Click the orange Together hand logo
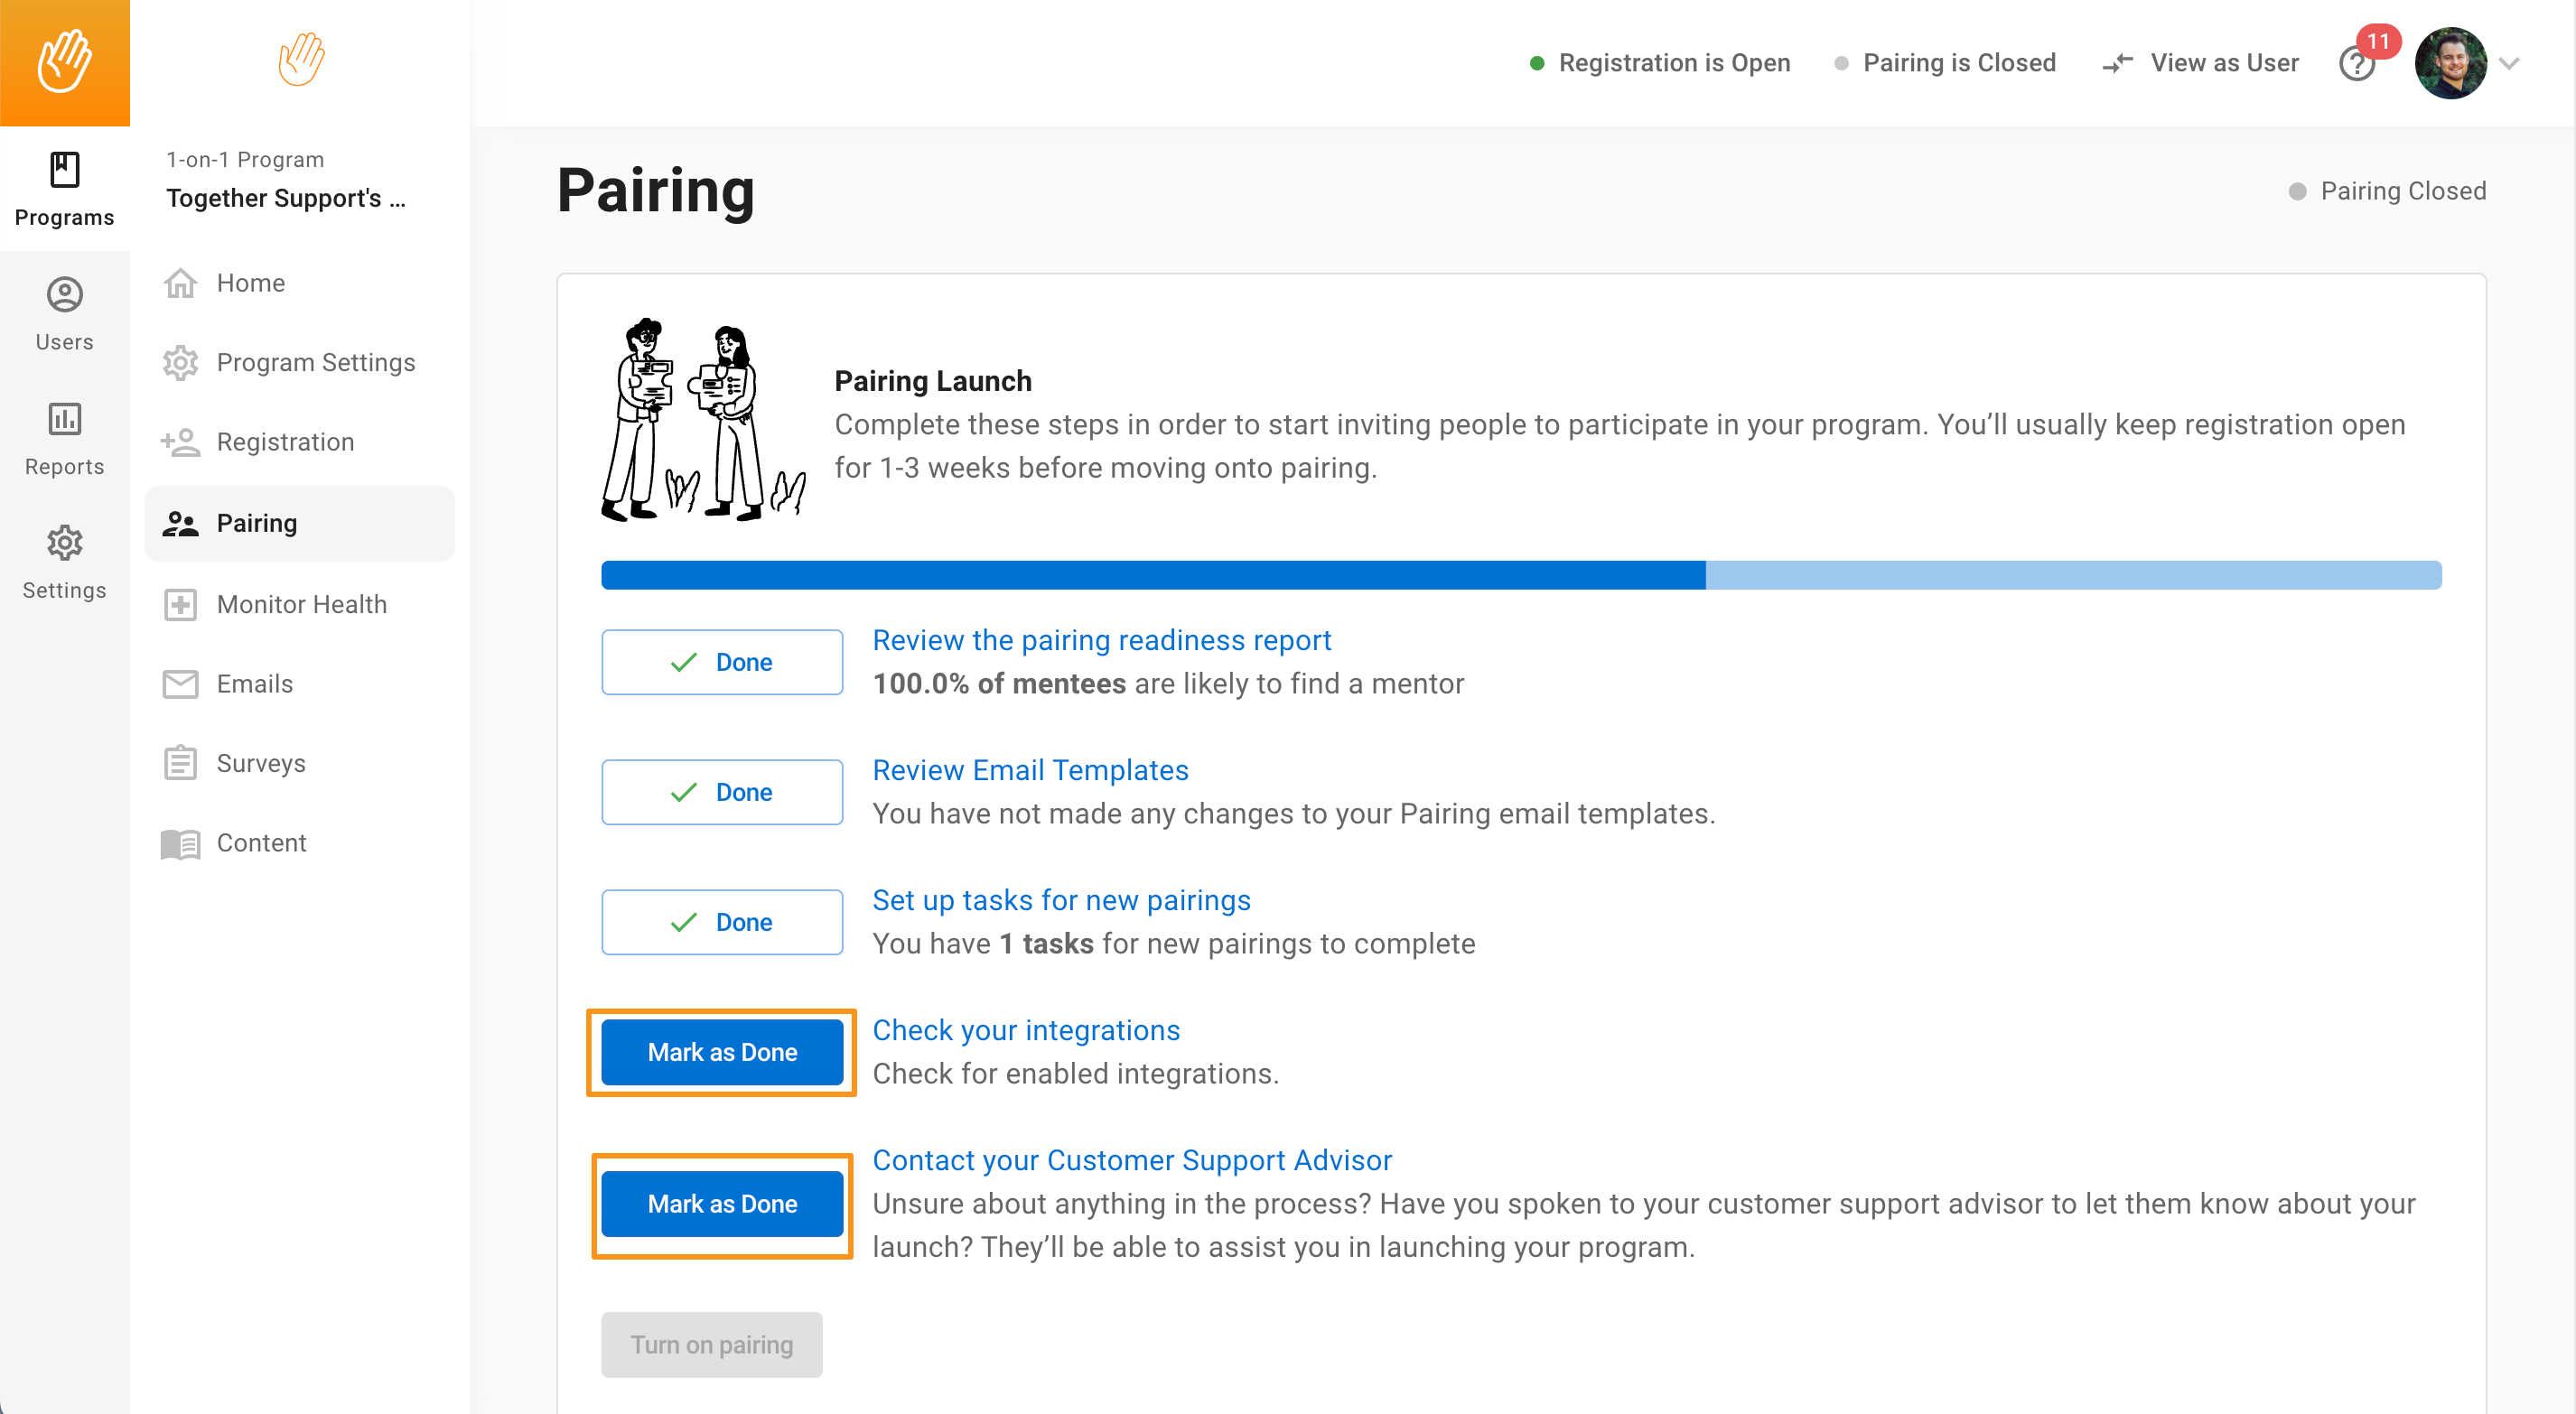The width and height of the screenshot is (2576, 1414). 65,62
